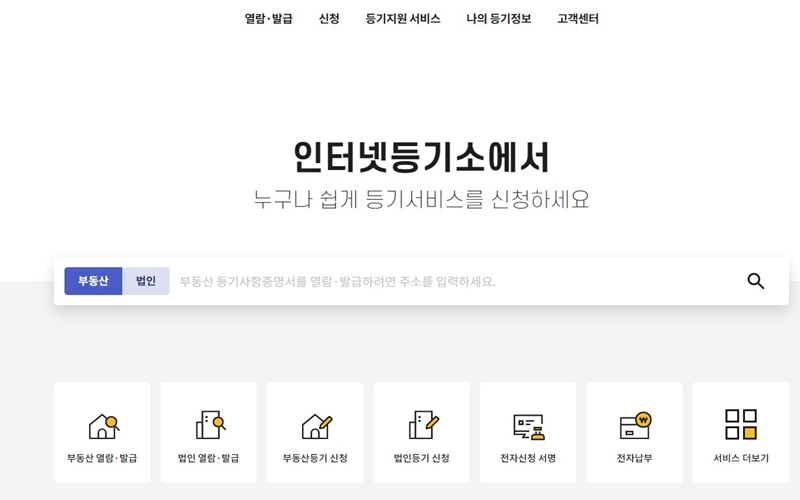Click the 서비스 더보기 grid icon
Image resolution: width=800 pixels, height=500 pixels.
741,424
